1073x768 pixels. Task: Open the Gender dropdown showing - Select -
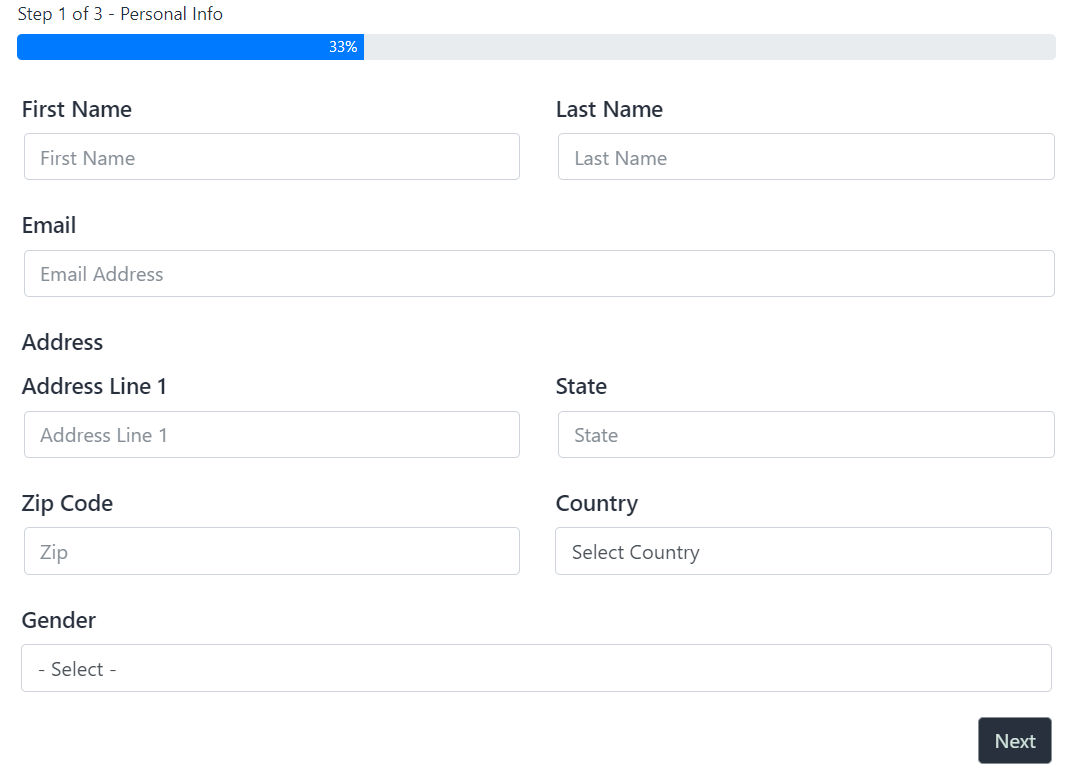(538, 668)
